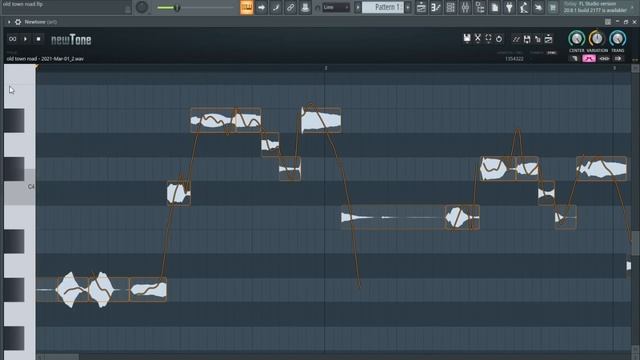This screenshot has width=640, height=360.
Task: Expand the arrow menu left of Newtone gear
Action: (x=9, y=22)
